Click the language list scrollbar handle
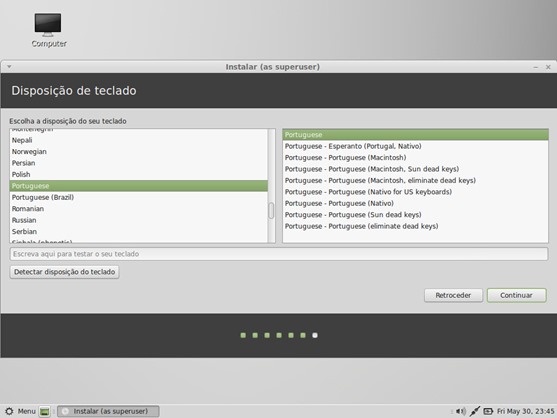Viewport: 557px width, 418px height. (x=271, y=211)
